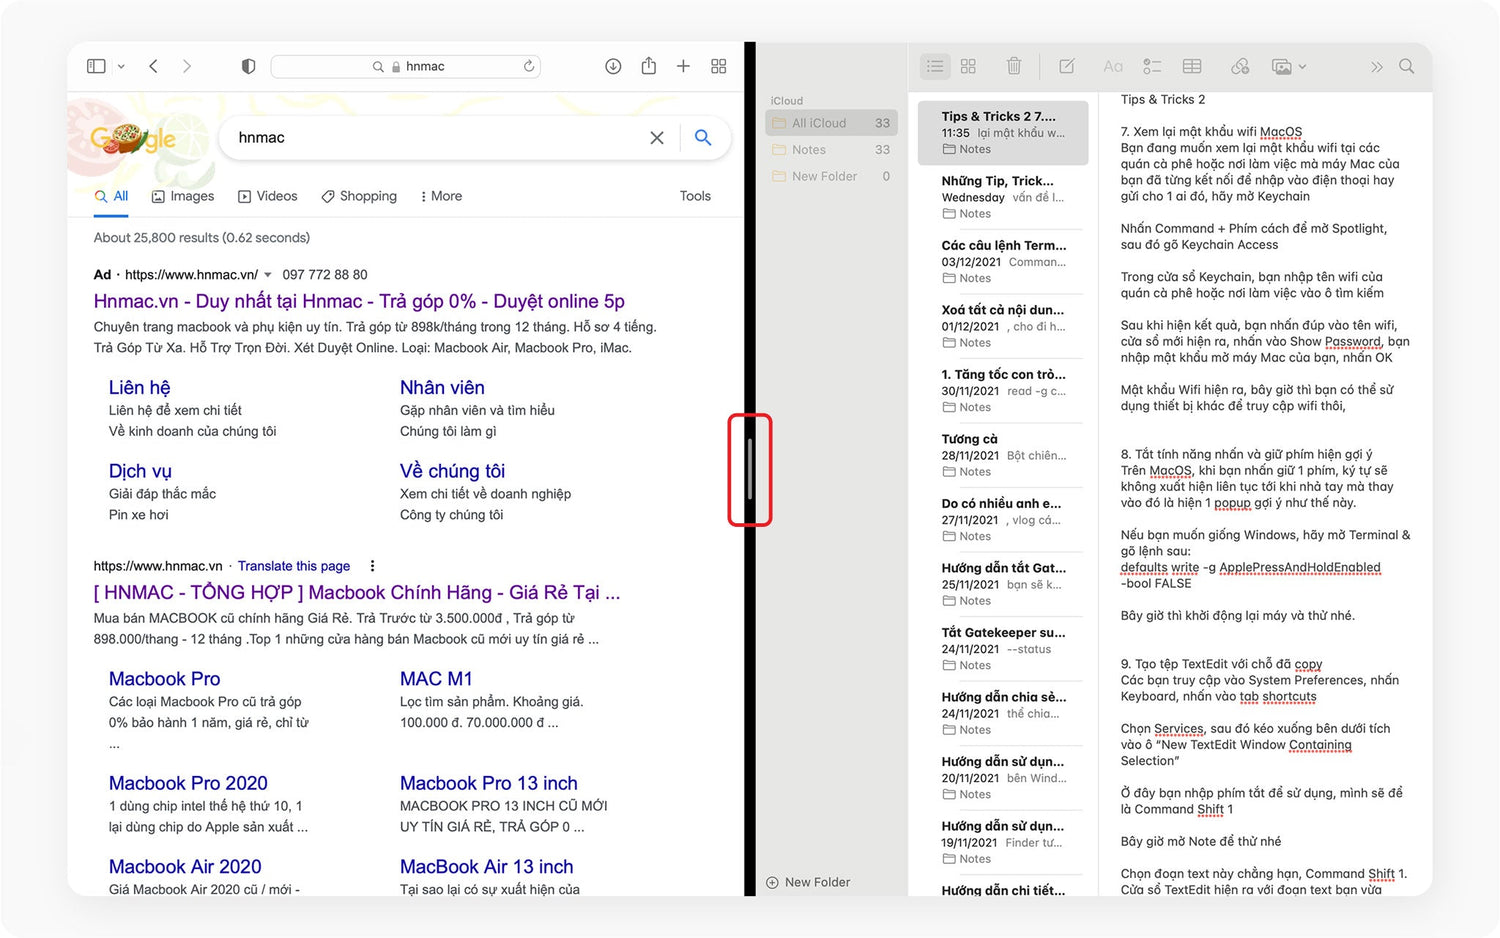
Task: Clear the Google search box with X
Action: pos(657,138)
